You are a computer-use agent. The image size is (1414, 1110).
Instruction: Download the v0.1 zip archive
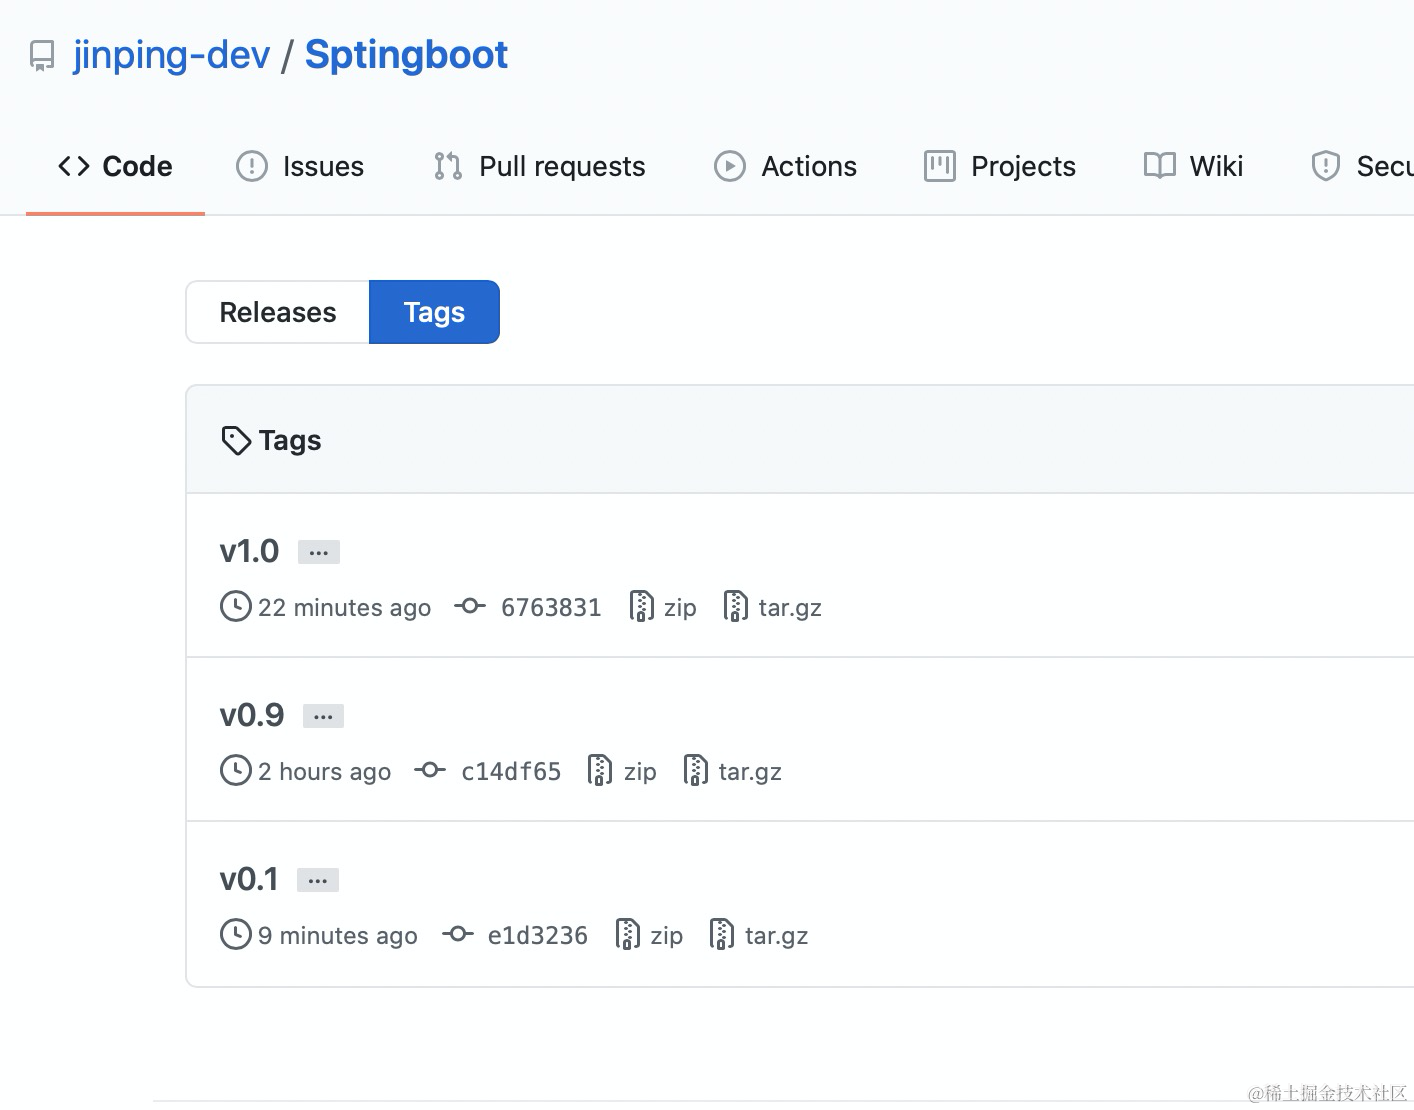tap(667, 936)
